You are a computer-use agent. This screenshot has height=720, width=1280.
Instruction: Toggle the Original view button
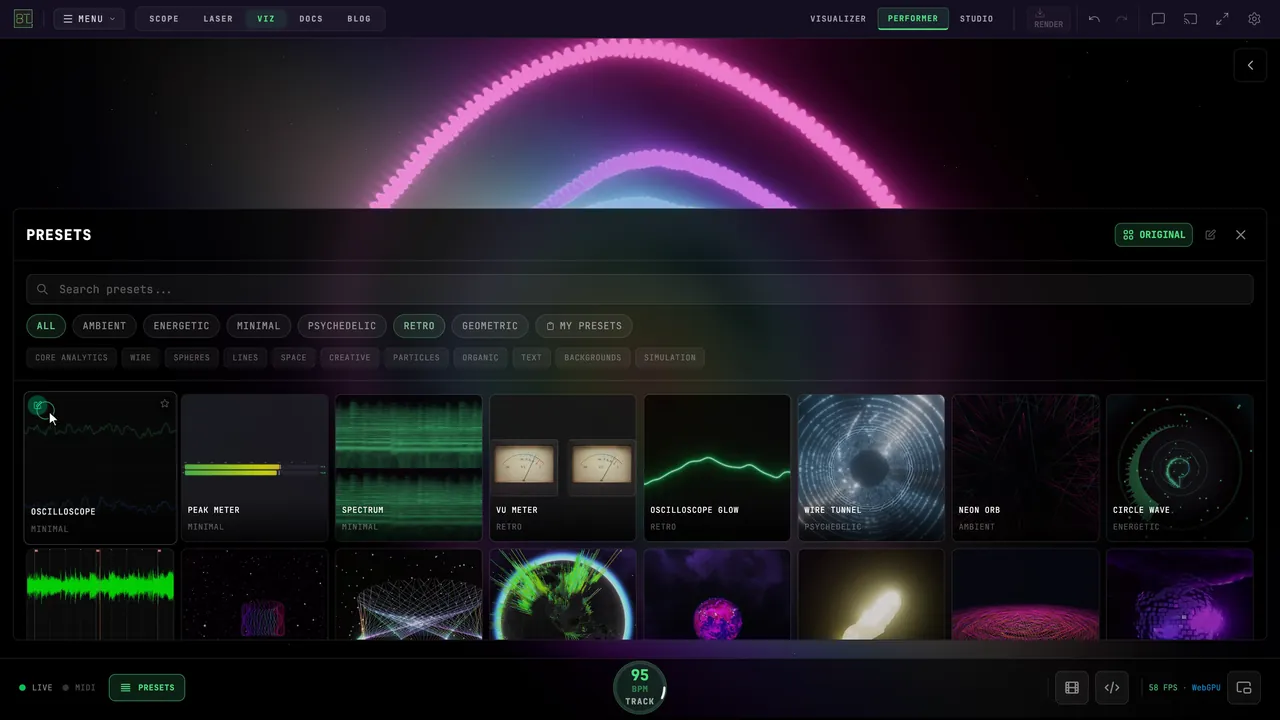1154,235
